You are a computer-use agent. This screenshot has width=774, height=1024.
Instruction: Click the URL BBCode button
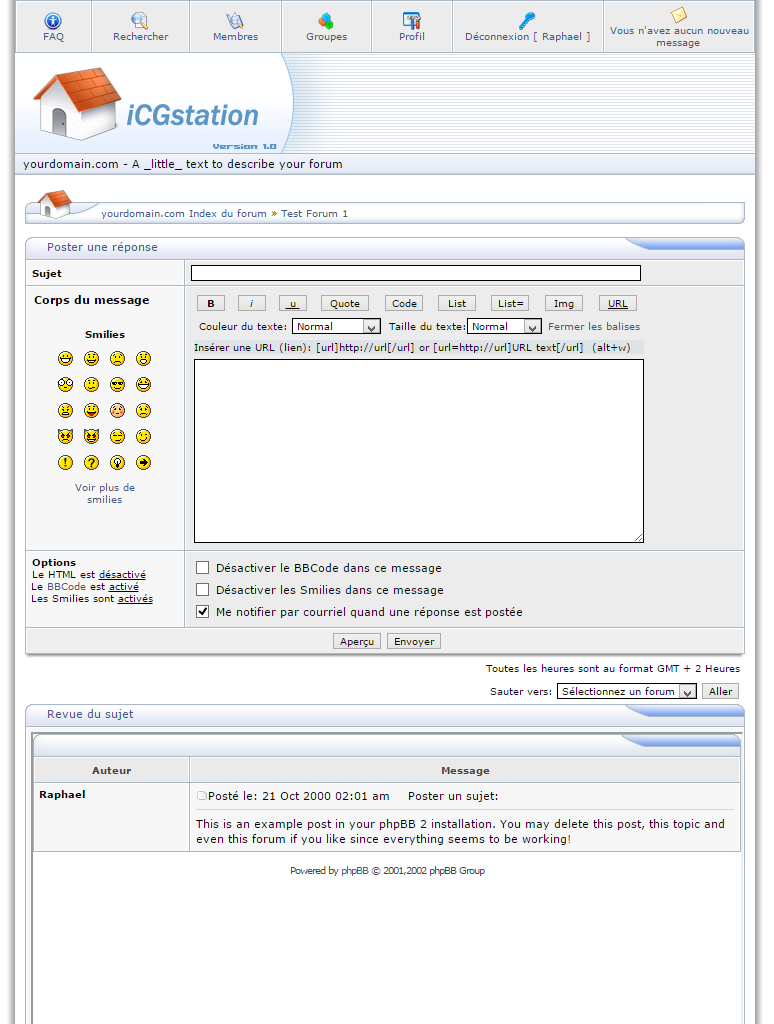pos(618,304)
